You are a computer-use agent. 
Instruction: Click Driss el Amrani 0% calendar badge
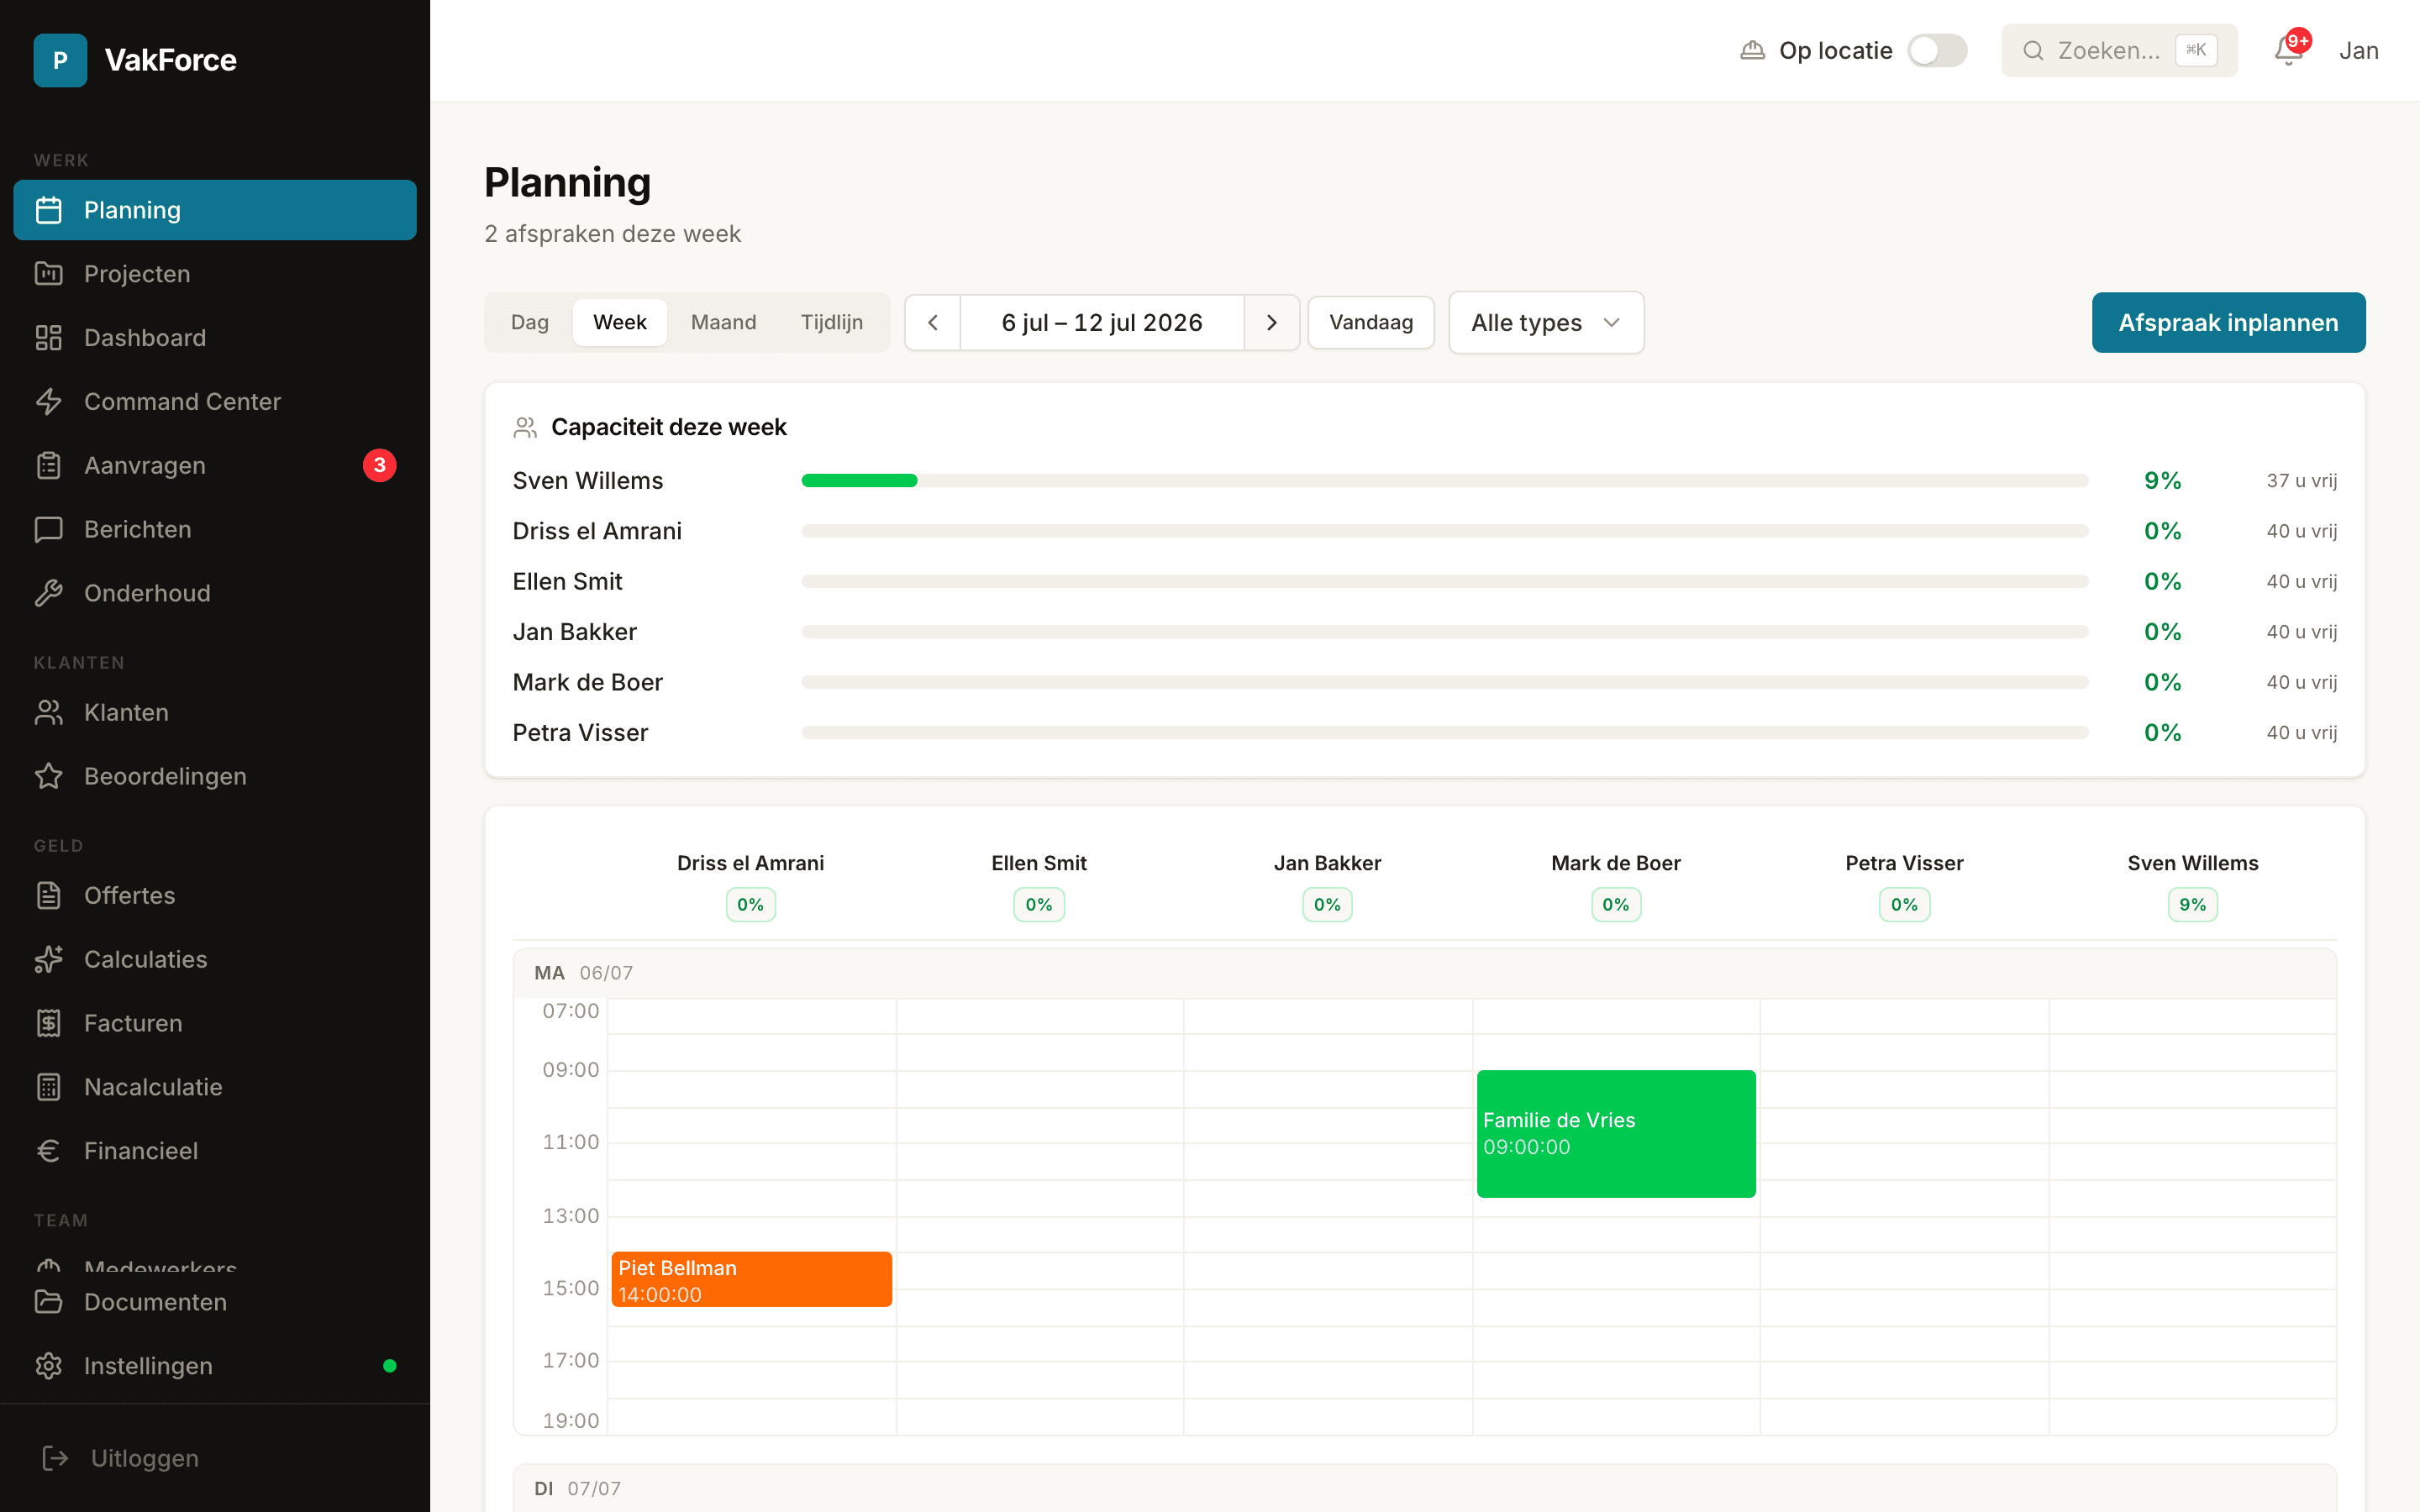click(750, 905)
